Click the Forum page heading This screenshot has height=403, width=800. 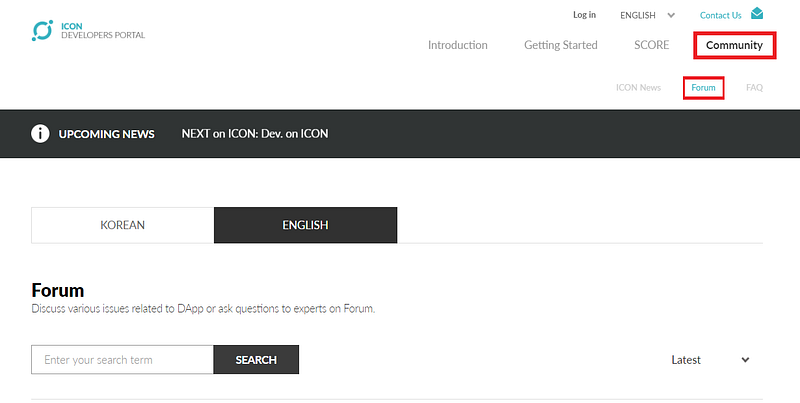point(58,290)
